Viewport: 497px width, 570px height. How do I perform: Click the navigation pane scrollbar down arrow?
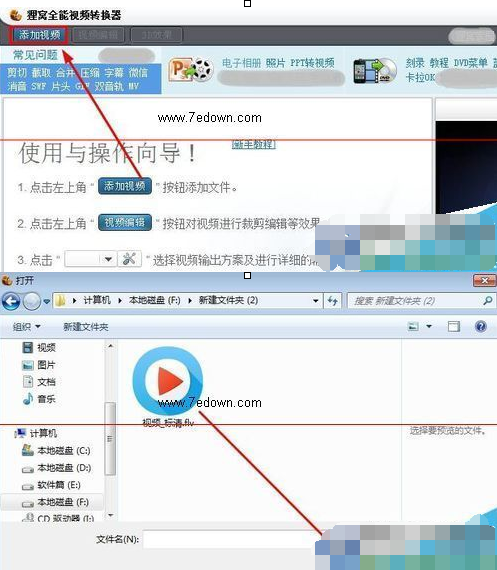point(111,515)
